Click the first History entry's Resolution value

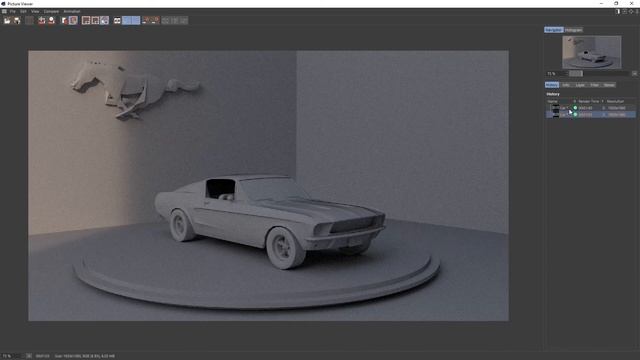click(x=617, y=108)
